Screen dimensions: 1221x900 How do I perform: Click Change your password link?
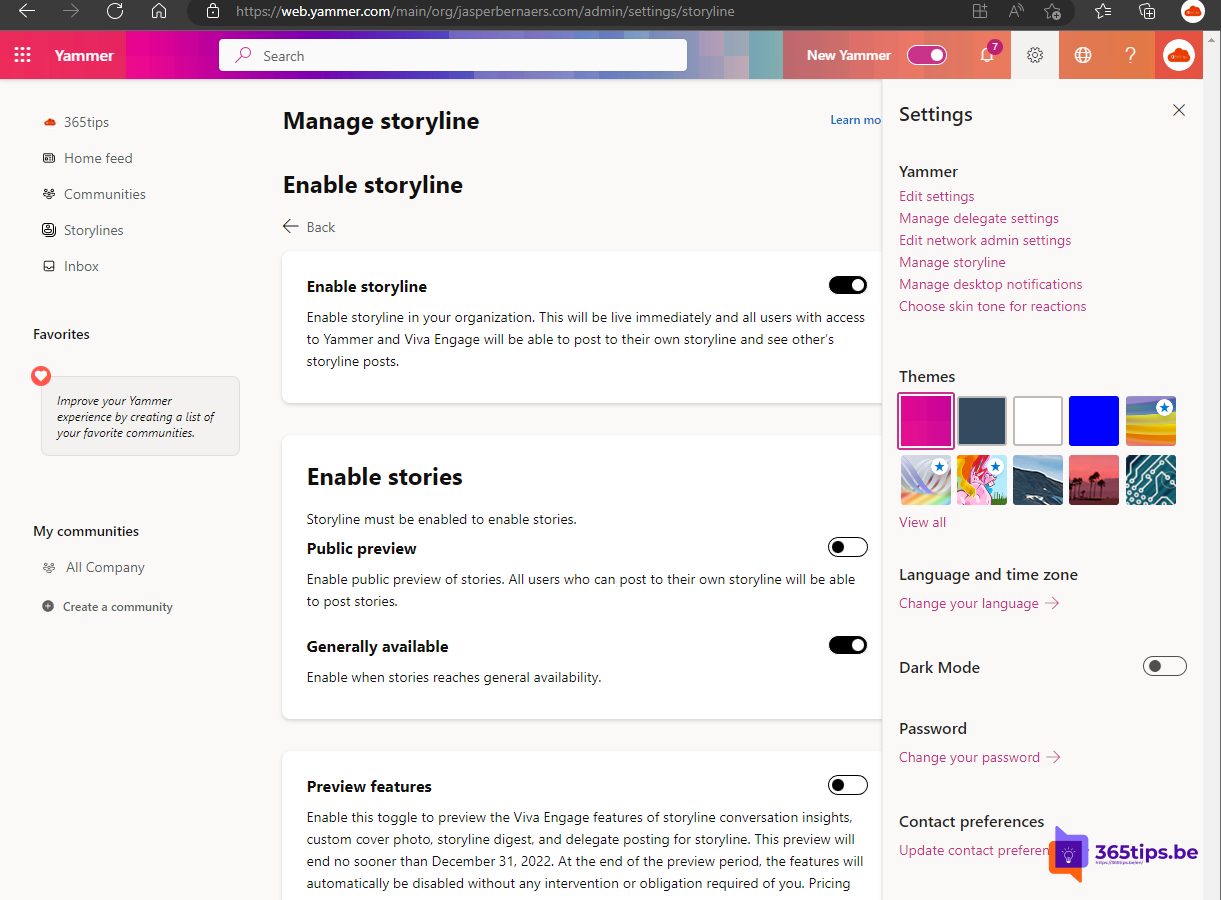tap(980, 757)
